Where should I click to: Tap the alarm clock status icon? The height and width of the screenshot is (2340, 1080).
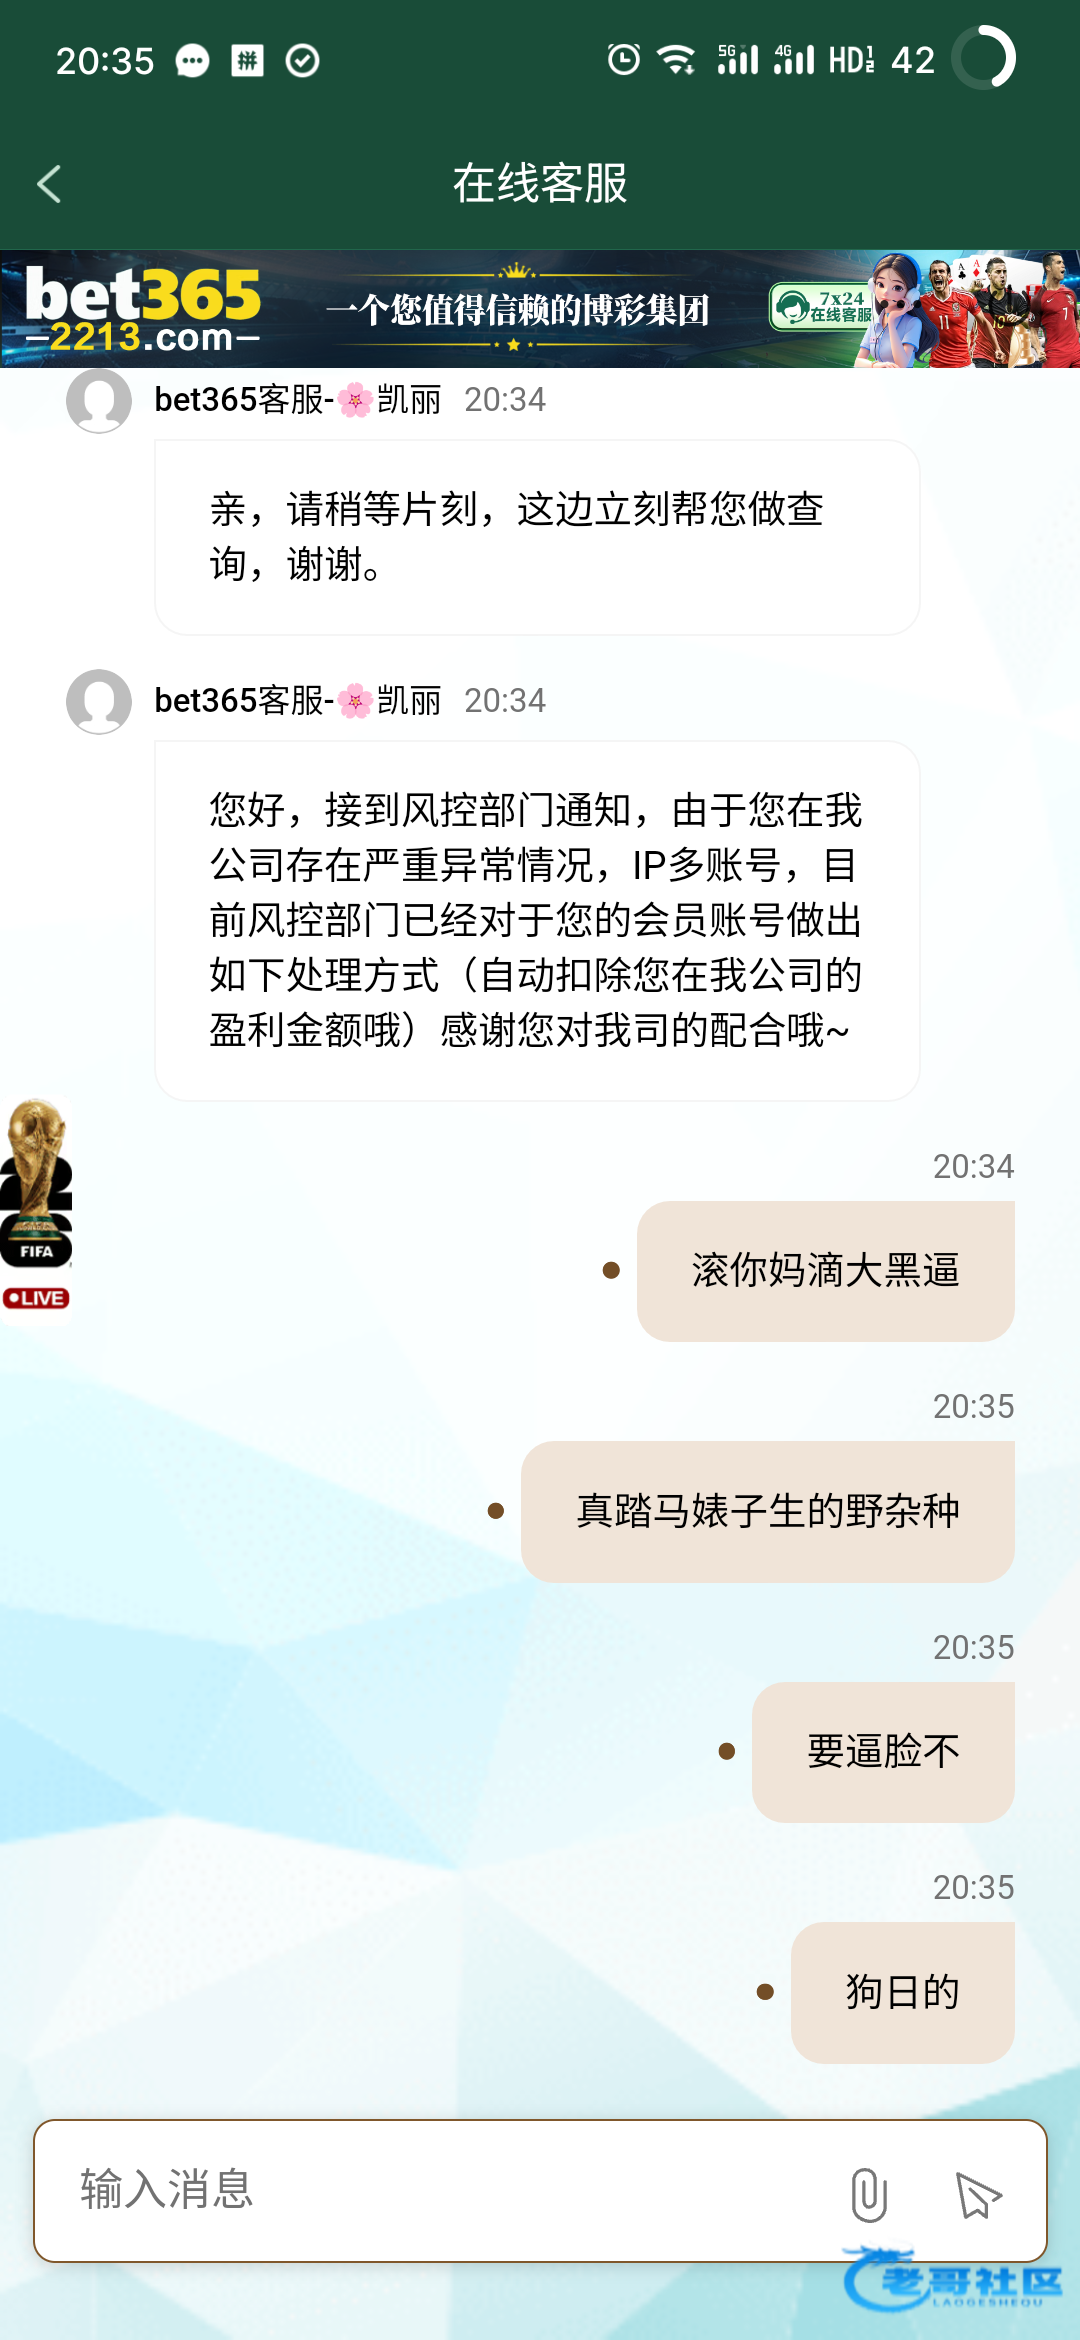pos(624,60)
